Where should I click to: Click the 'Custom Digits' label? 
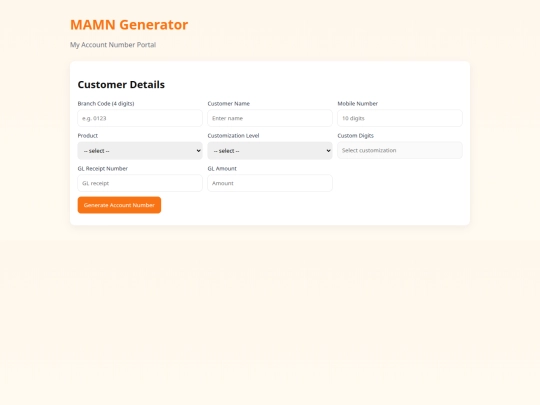point(355,136)
